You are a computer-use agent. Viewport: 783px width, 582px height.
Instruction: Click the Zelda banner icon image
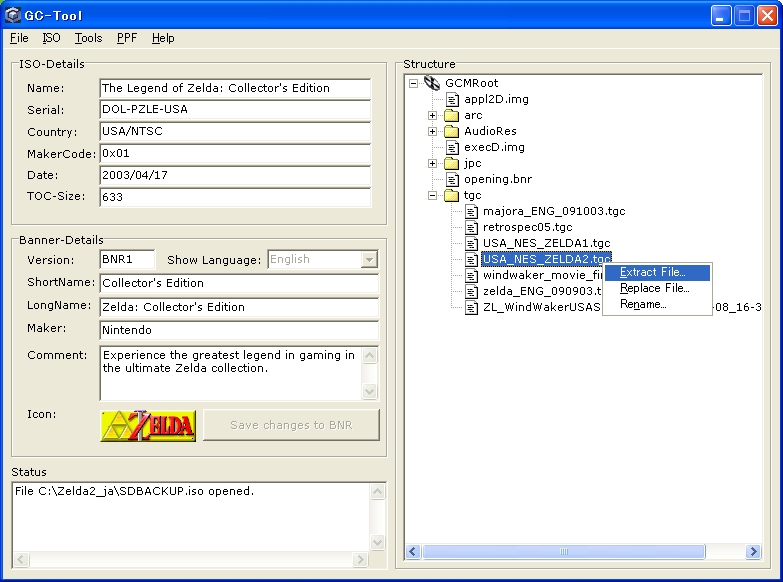click(x=148, y=426)
